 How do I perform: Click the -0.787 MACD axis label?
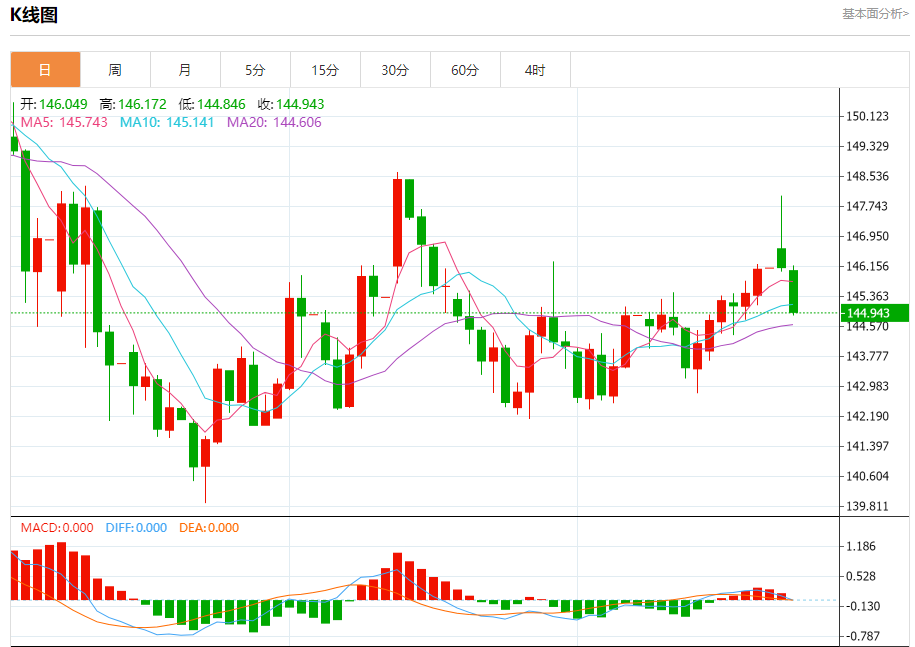click(x=861, y=636)
